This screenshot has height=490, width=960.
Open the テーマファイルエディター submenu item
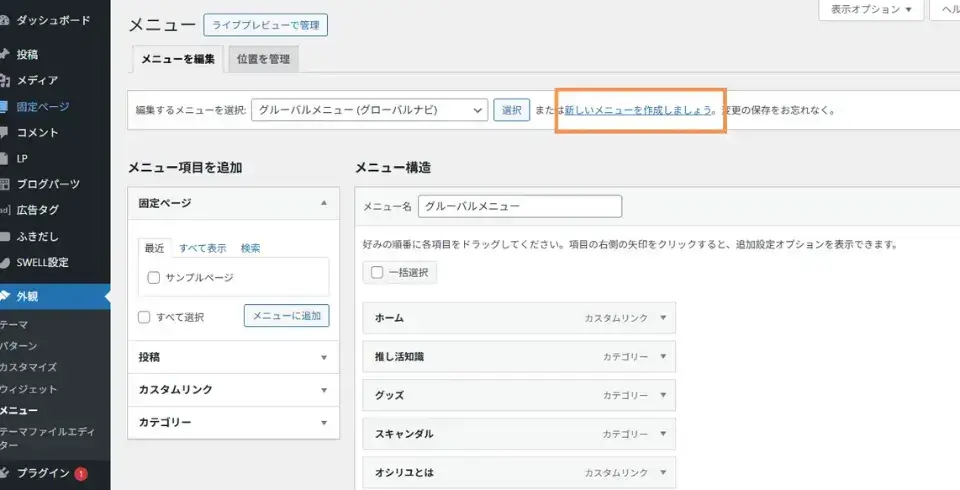[x=47, y=439]
